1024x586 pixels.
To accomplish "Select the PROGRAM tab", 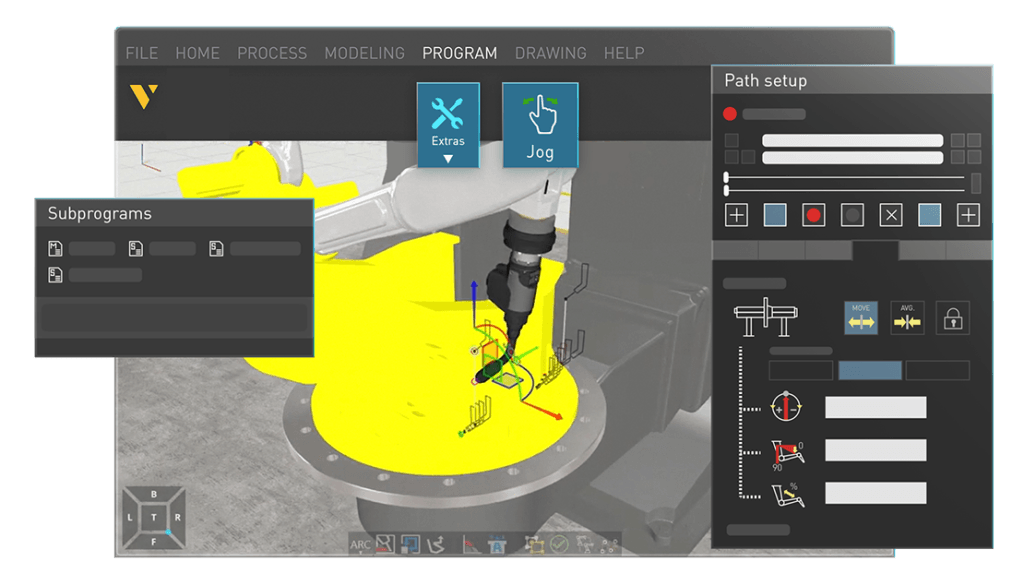I will coord(460,53).
